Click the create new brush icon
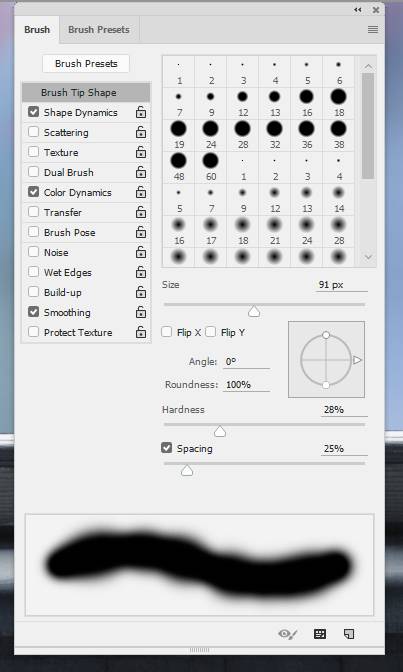Screen dimensions: 403x672 (349, 634)
